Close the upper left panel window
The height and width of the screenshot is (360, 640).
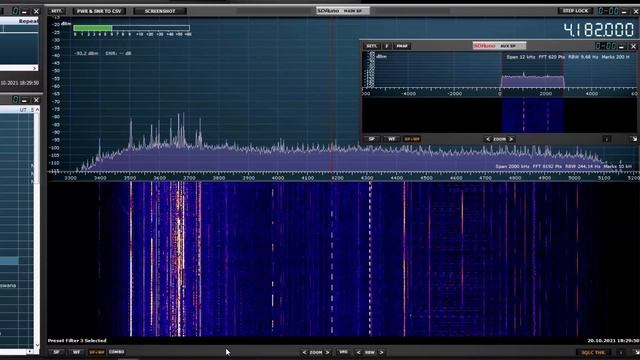pos(36,11)
